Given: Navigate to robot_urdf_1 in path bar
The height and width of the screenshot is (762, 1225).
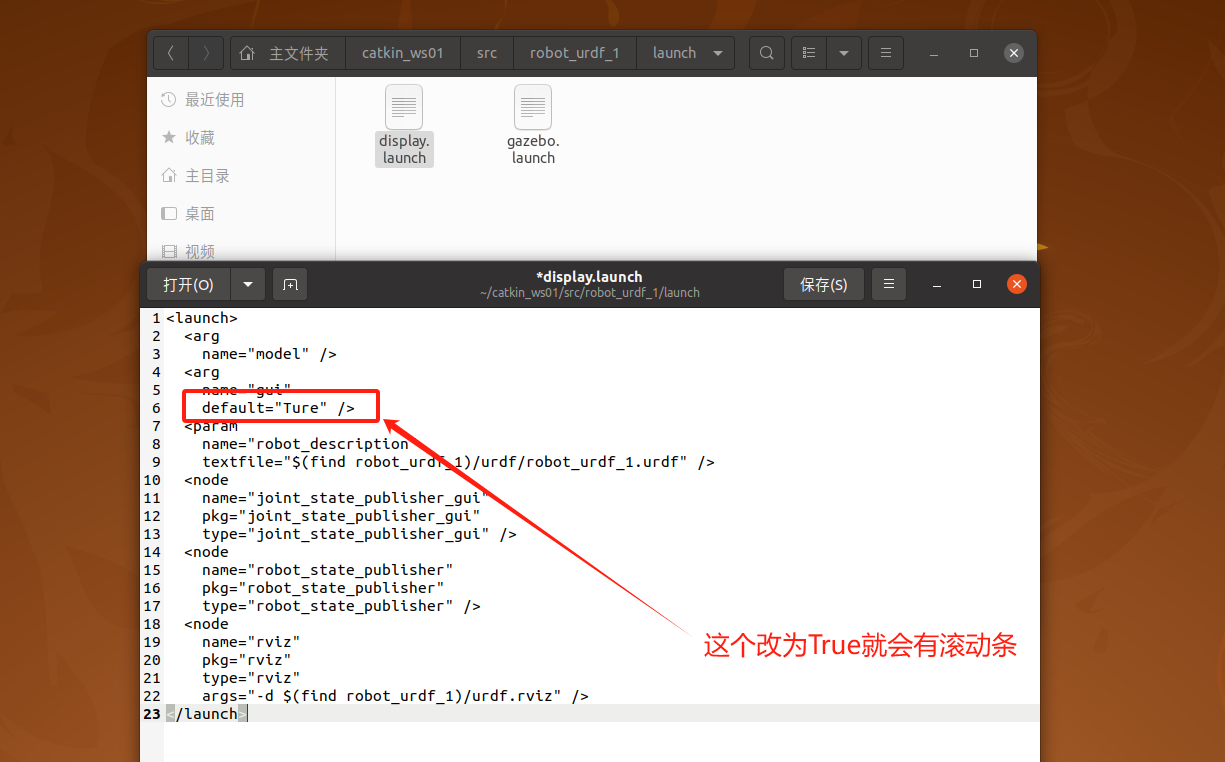Looking at the screenshot, I should 574,53.
